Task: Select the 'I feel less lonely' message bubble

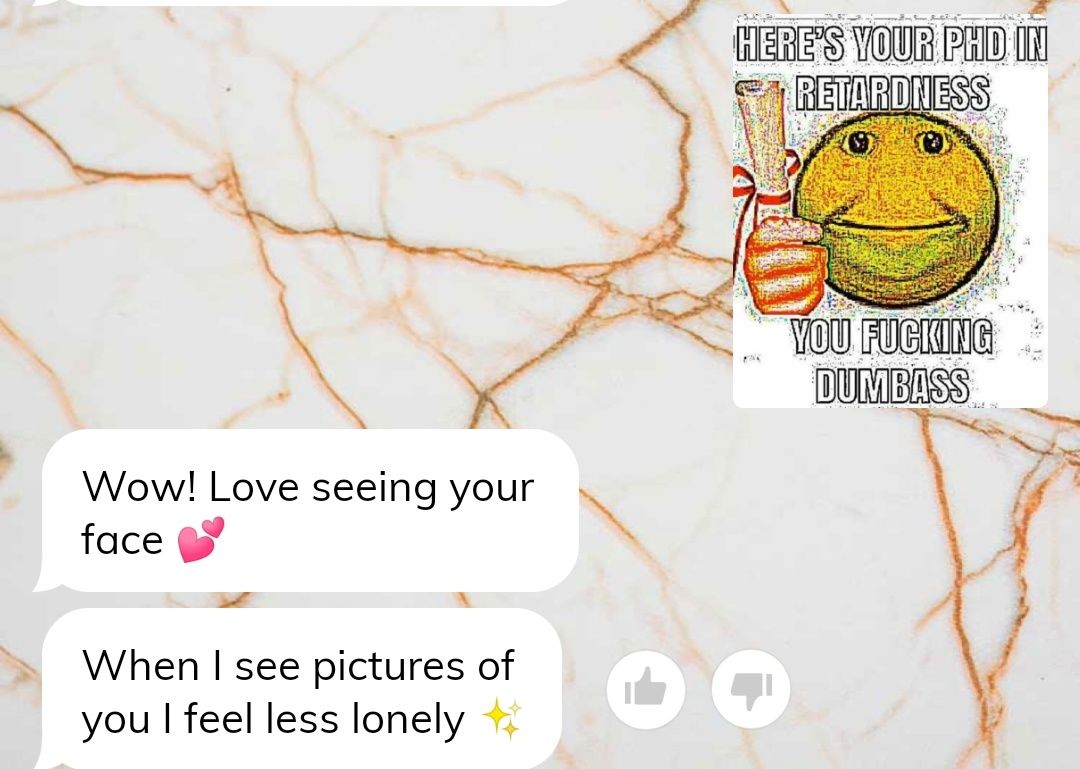Action: click(300, 689)
